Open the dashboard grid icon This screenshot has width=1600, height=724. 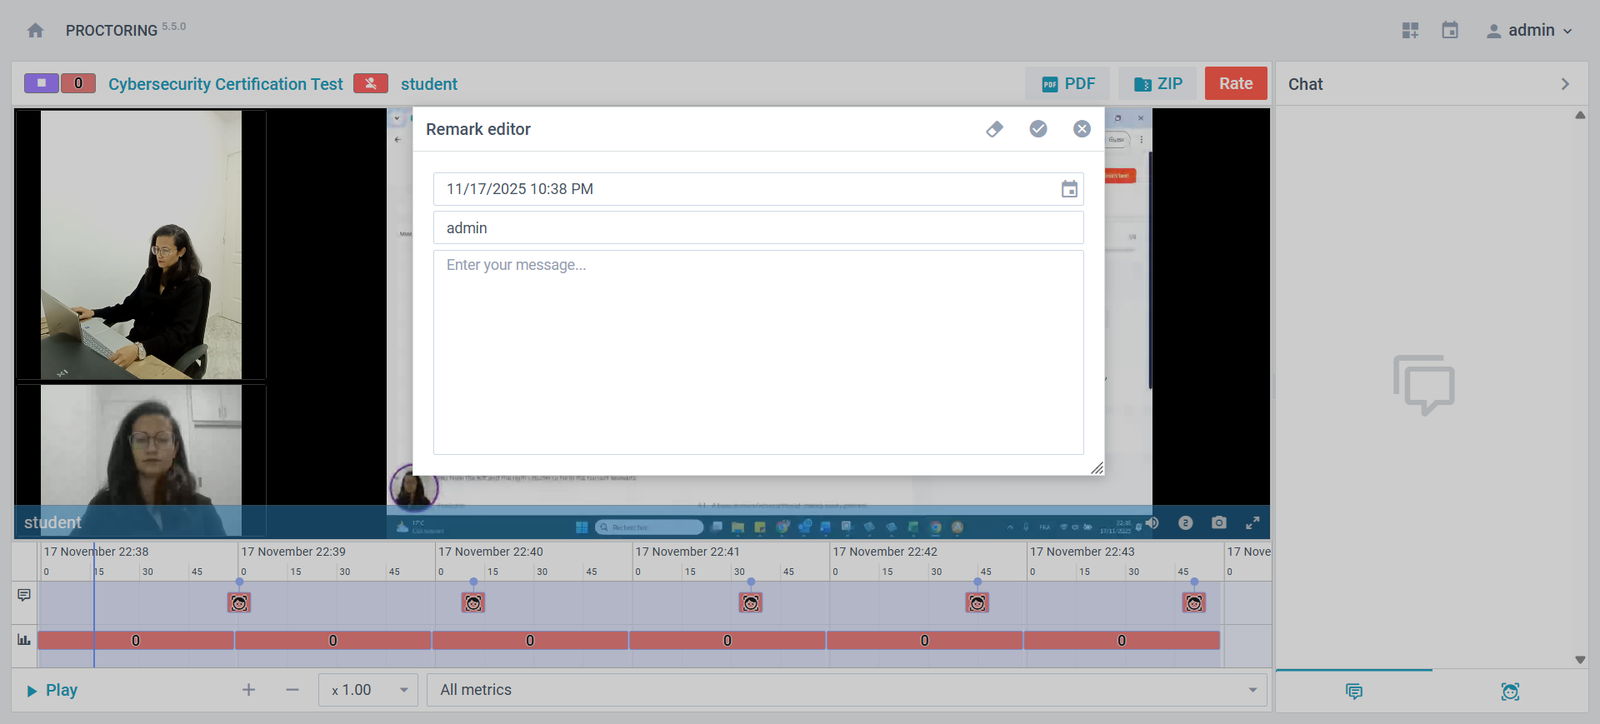[1410, 31]
